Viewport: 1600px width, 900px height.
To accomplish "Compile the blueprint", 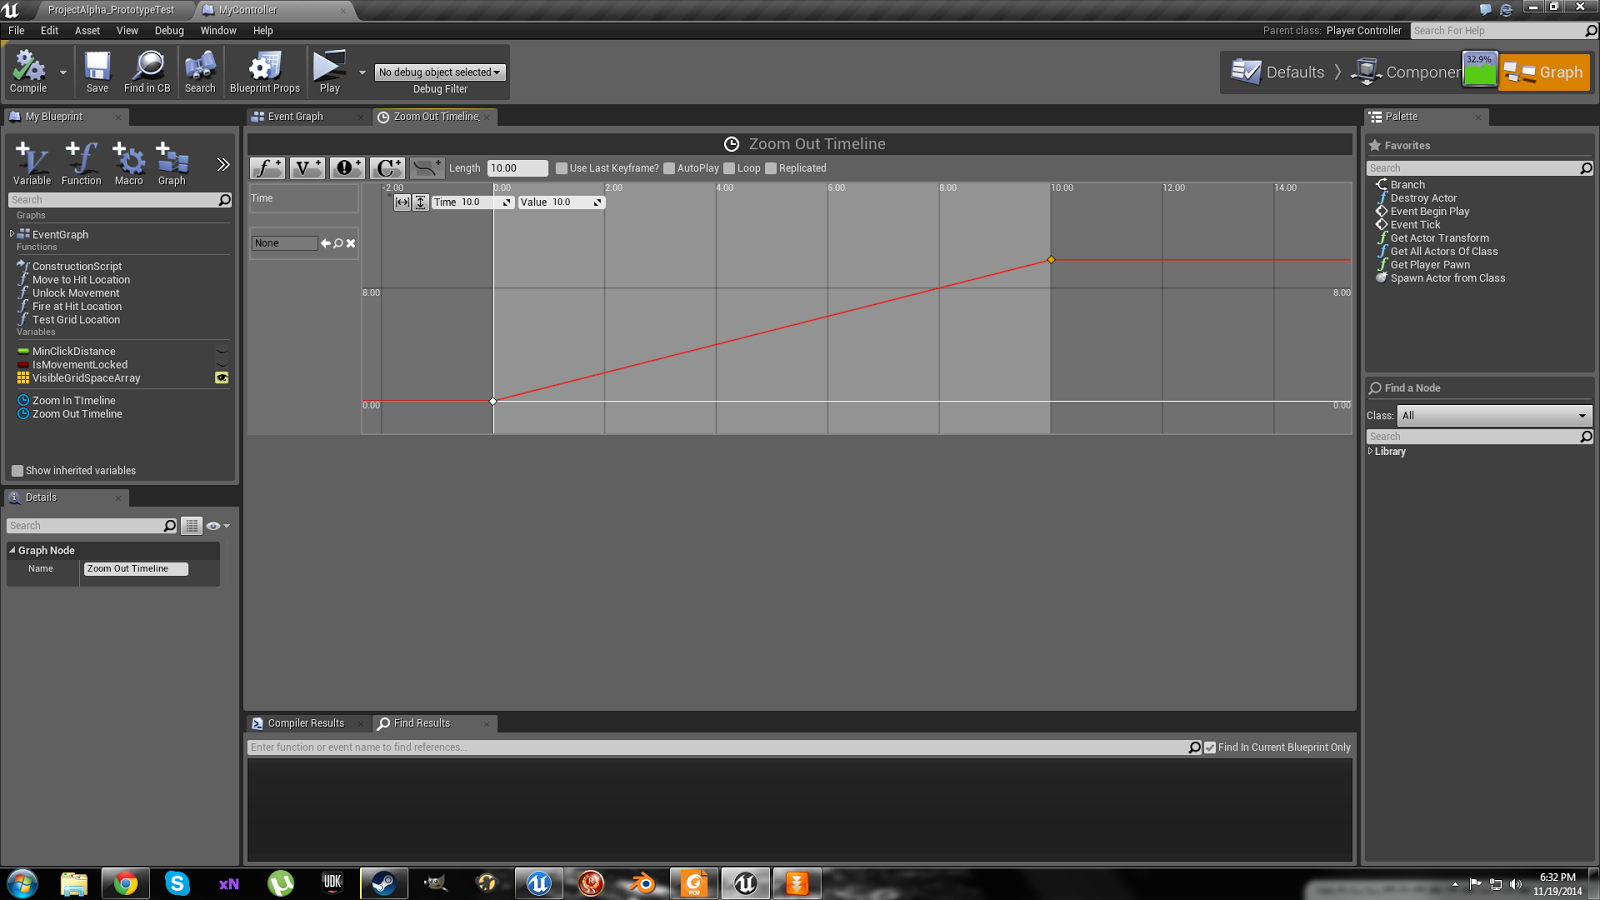I will pyautogui.click(x=28, y=72).
